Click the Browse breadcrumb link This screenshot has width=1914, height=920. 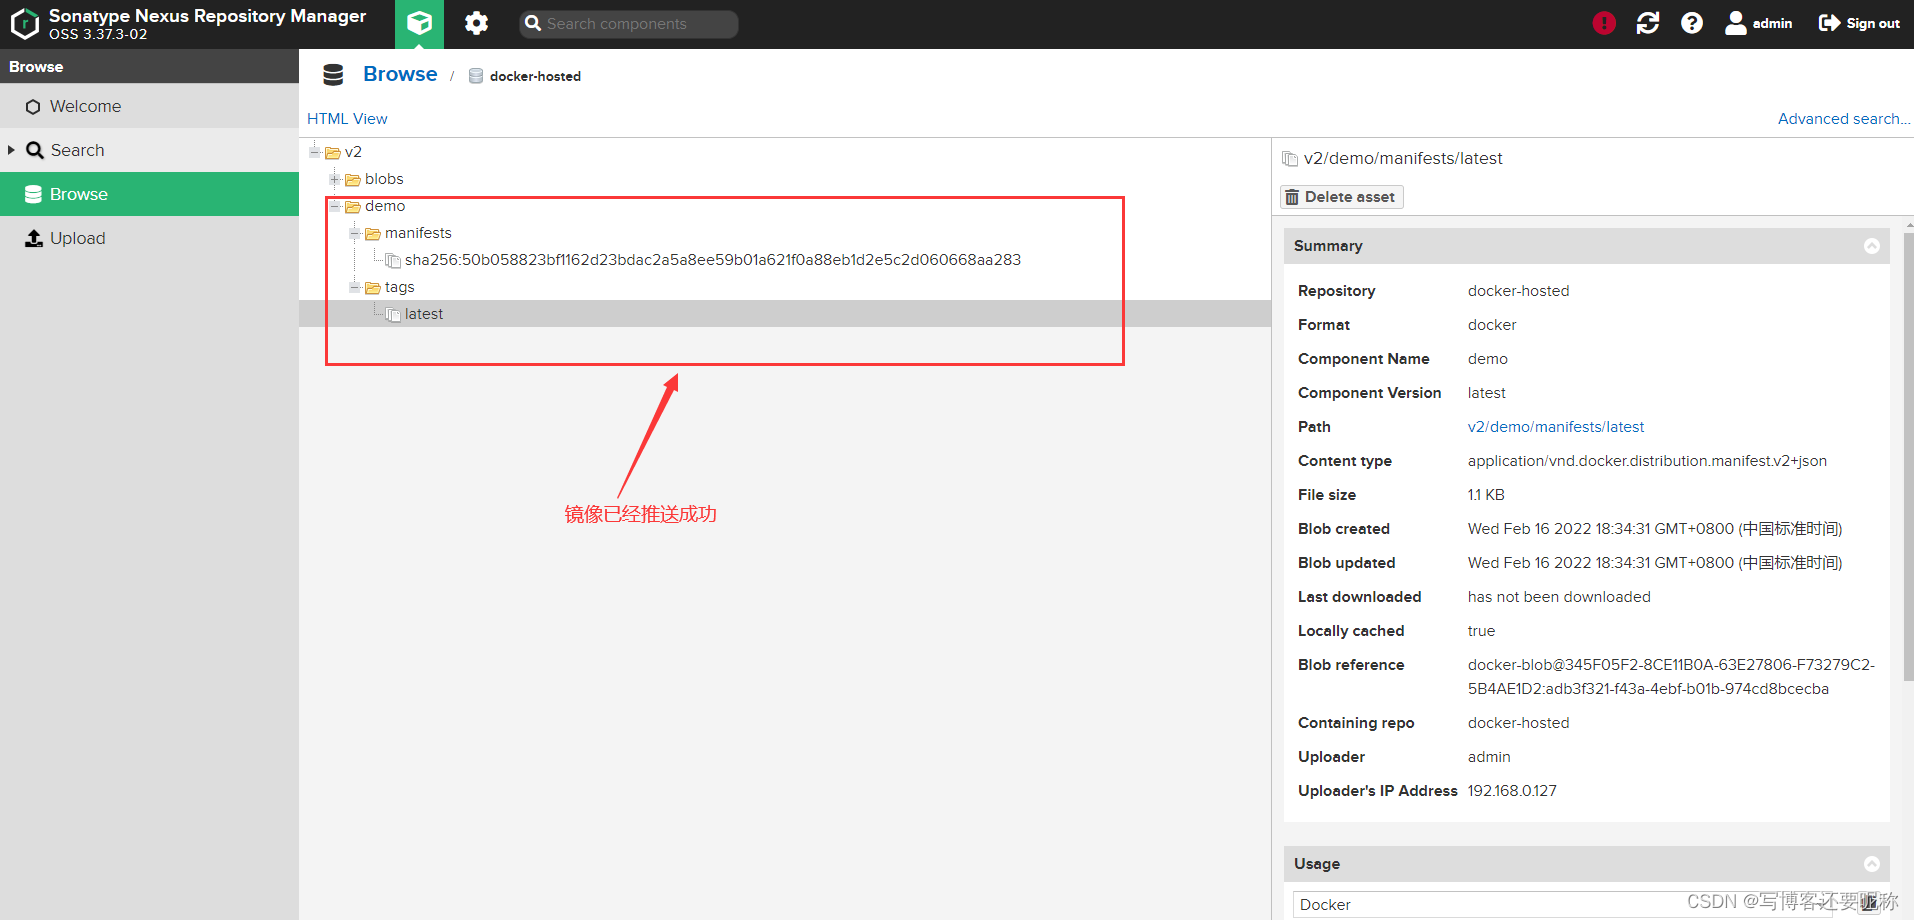pos(400,74)
